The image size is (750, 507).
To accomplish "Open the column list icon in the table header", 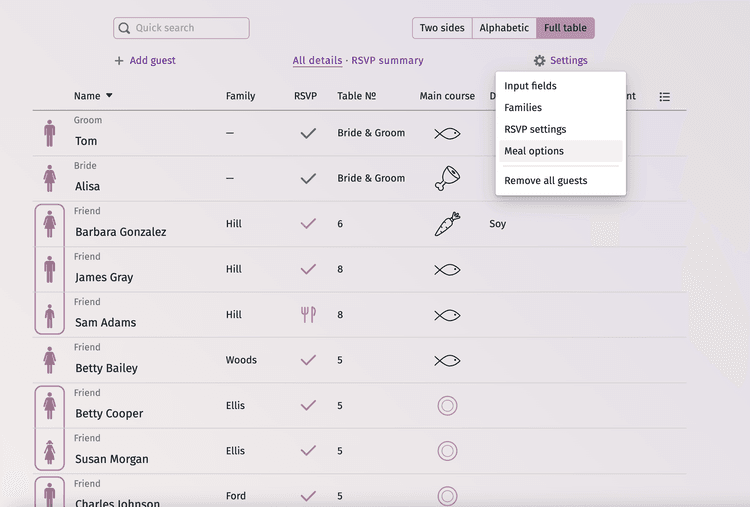I will [x=665, y=97].
